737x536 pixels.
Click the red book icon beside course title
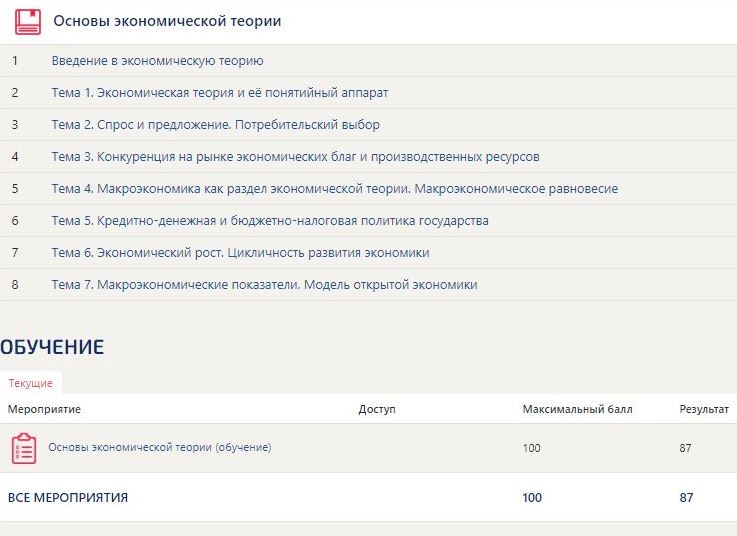point(28,21)
